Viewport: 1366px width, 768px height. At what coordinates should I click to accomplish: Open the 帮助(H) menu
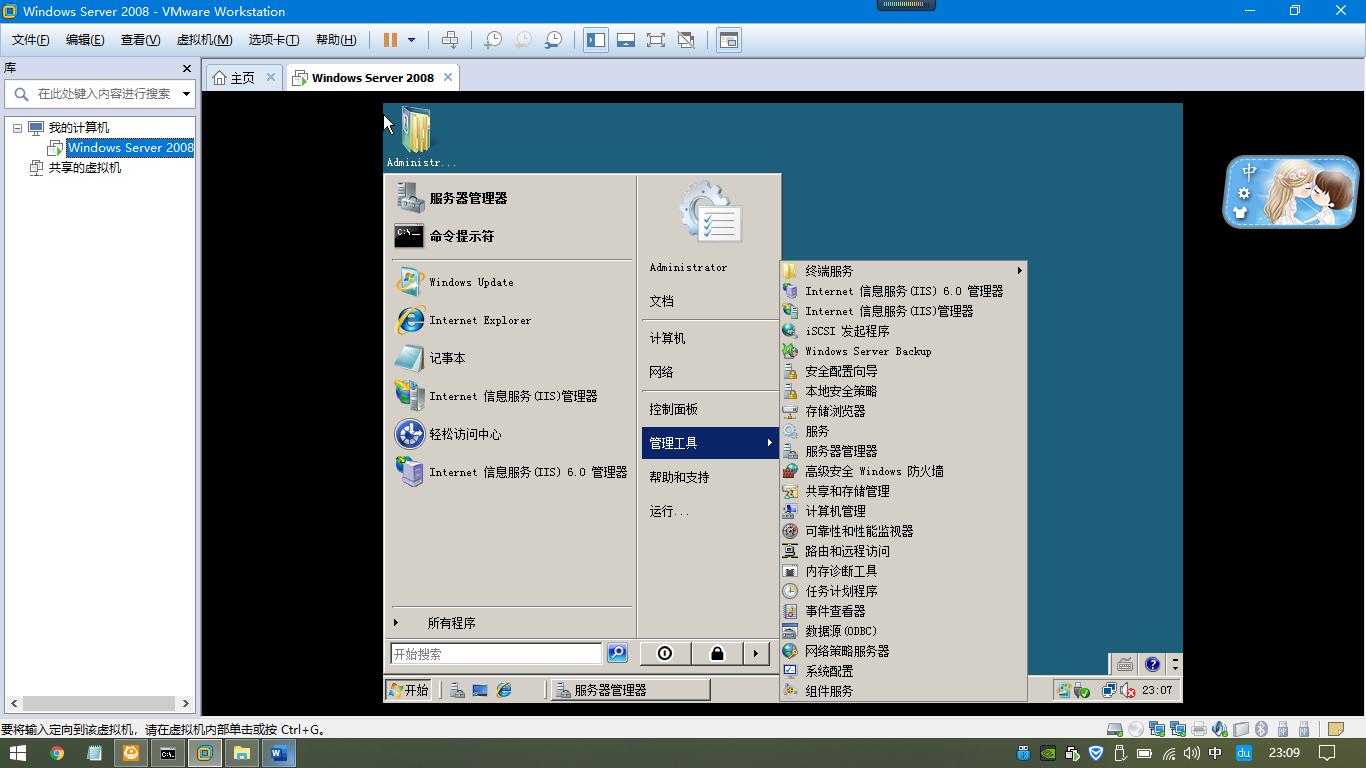pos(336,40)
